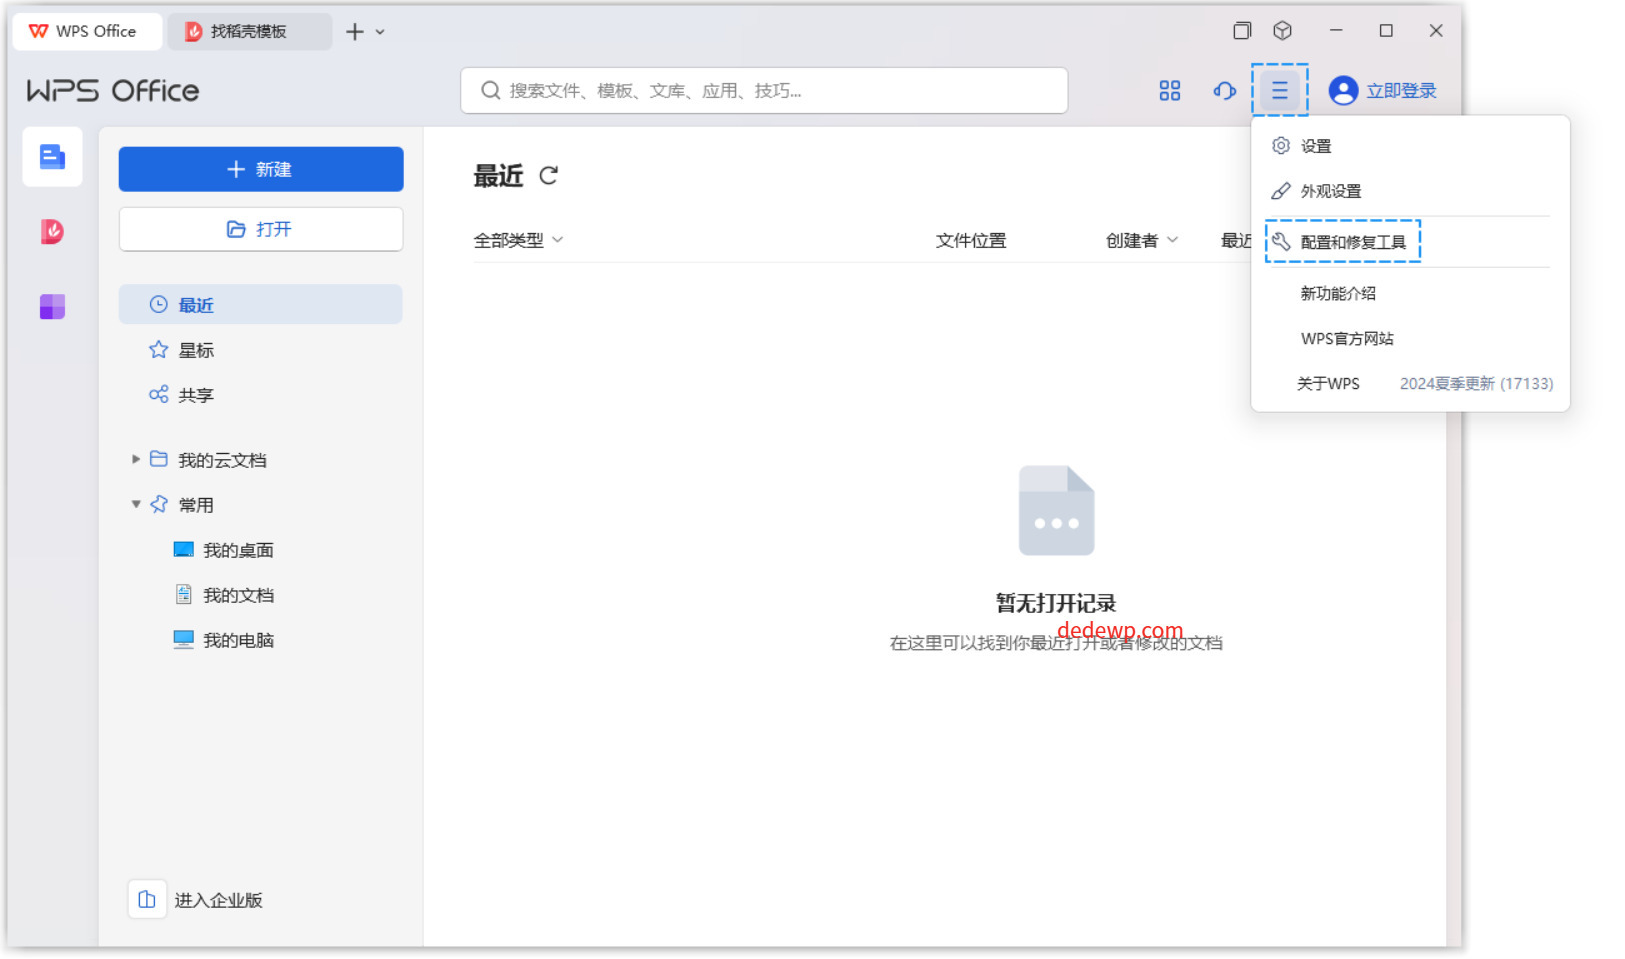1625x959 pixels.
Task: Click the cube skin icon in title bar
Action: [x=1282, y=31]
